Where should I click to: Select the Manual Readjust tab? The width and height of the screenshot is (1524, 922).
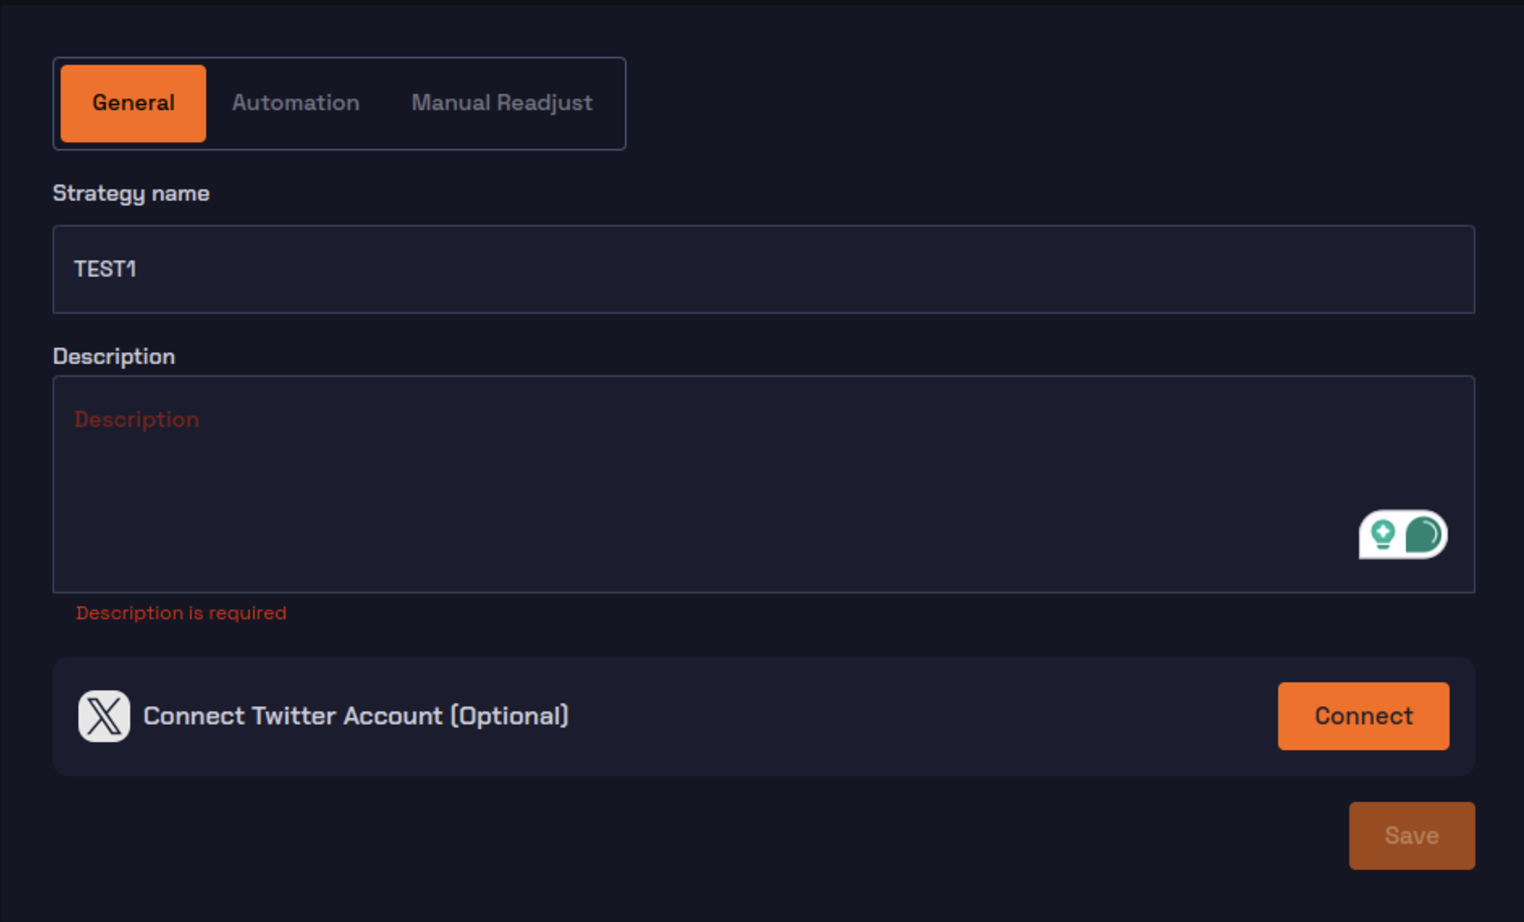(501, 103)
